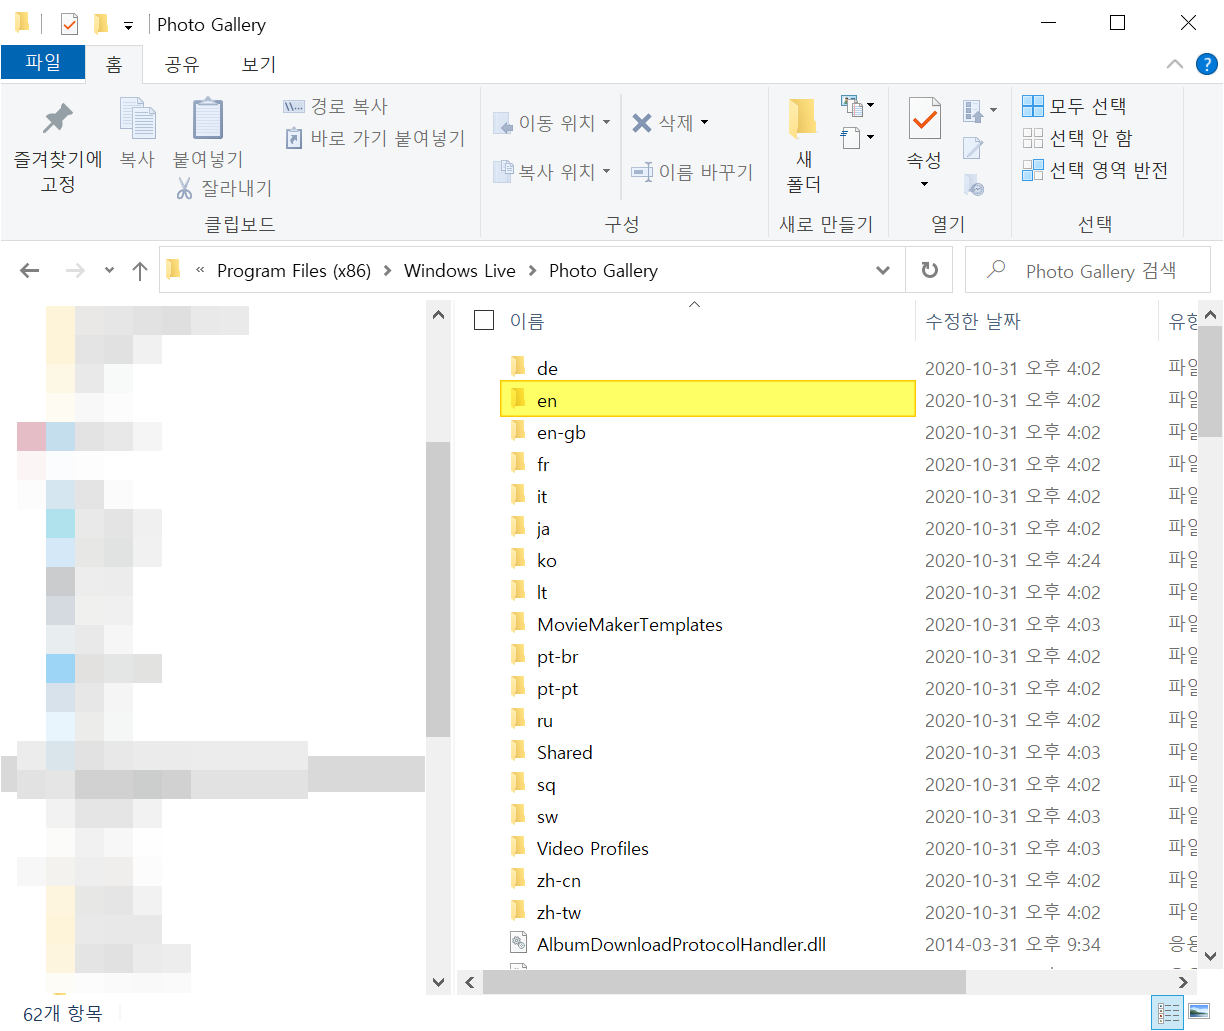The width and height of the screenshot is (1224, 1031).
Task: Click the Properties quick-access toolbar icon
Action: click(x=69, y=24)
